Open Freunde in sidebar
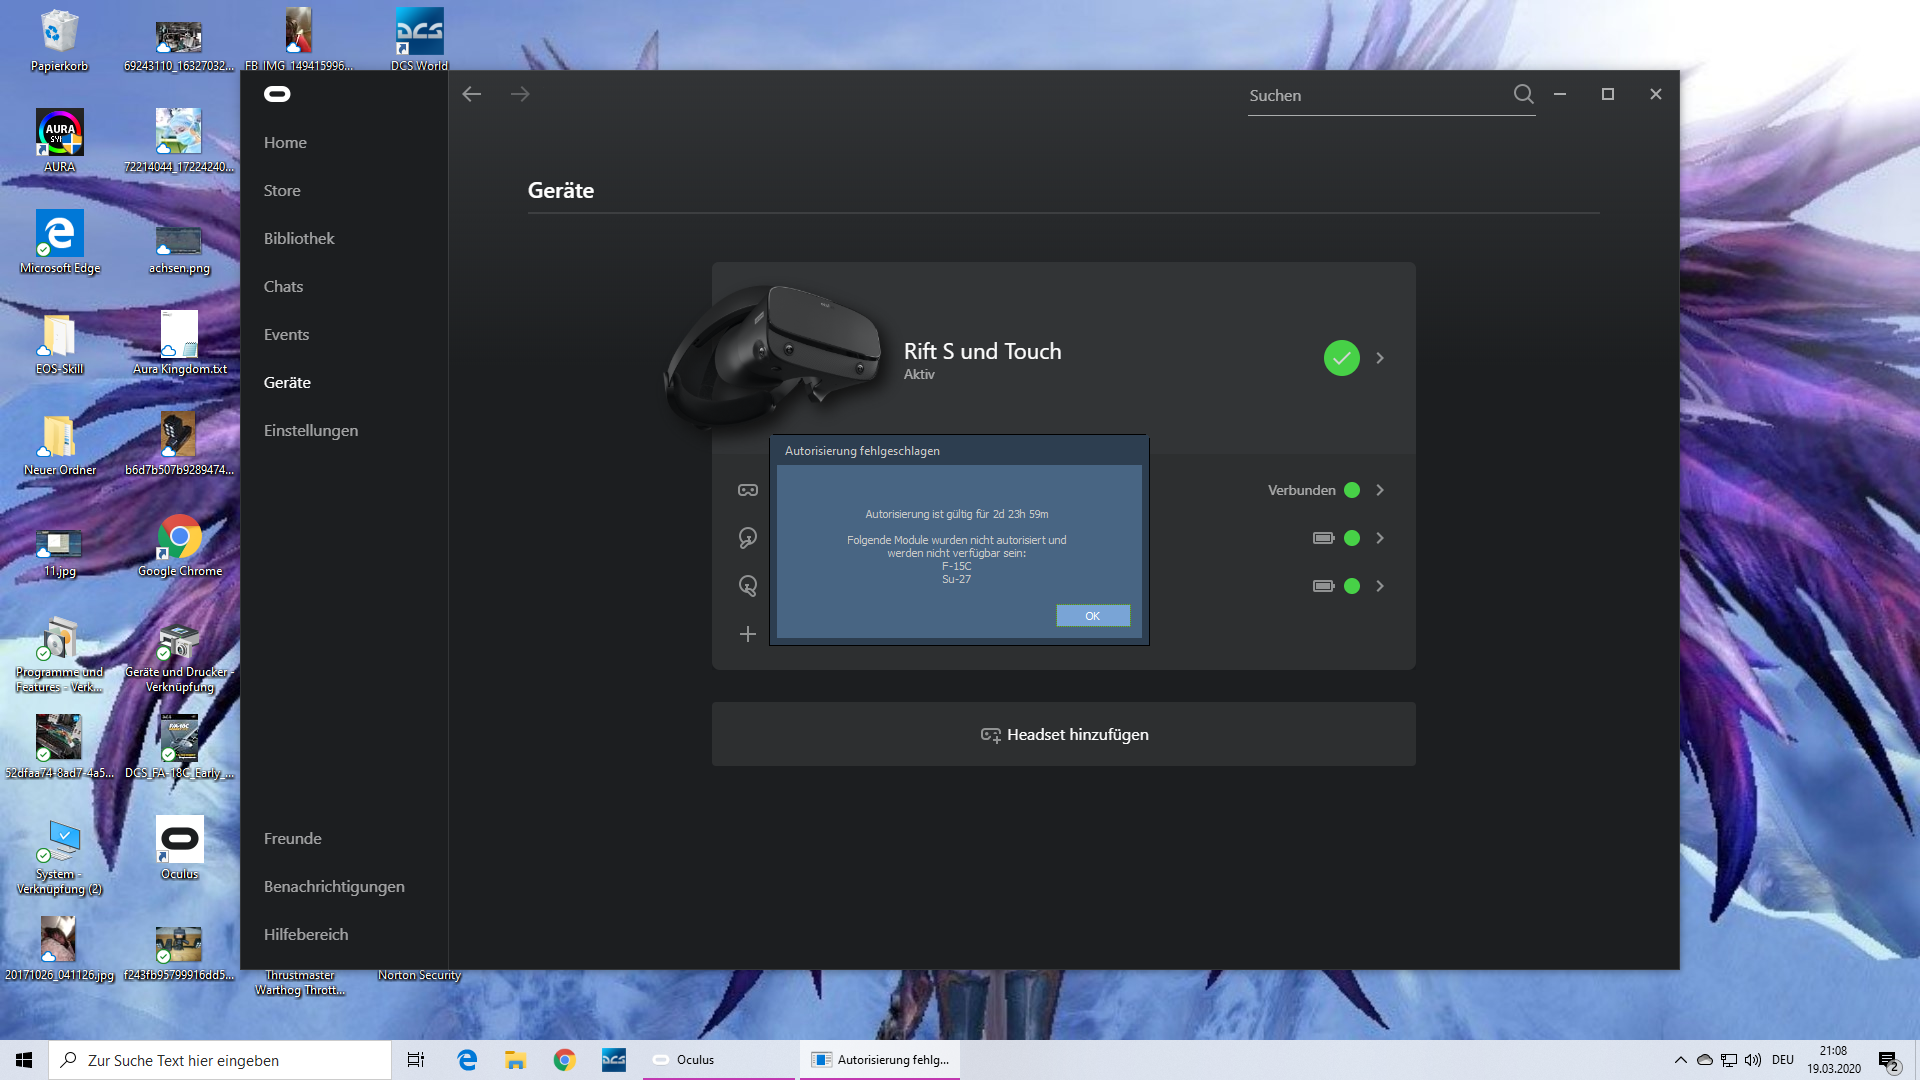 [293, 839]
